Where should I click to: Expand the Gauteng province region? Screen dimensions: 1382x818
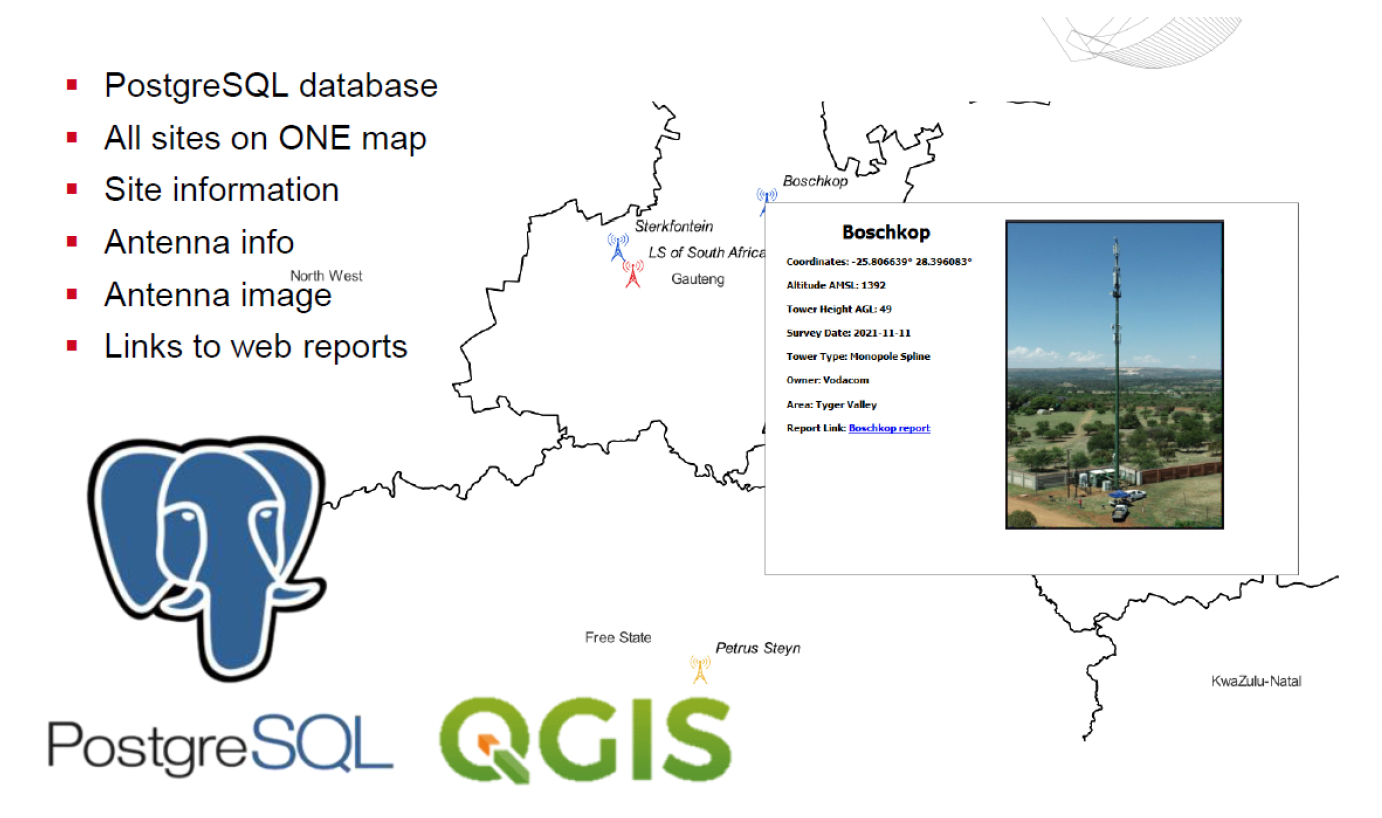click(x=697, y=279)
